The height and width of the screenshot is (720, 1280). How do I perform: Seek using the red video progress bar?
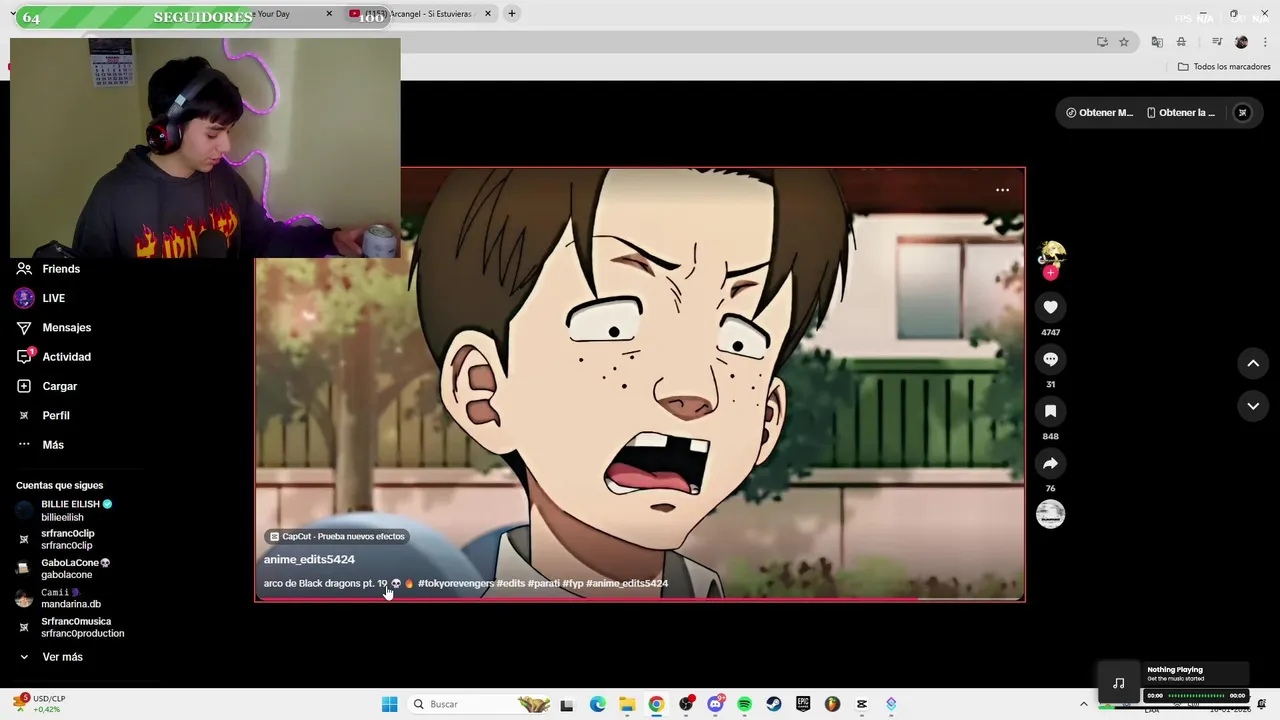640,599
